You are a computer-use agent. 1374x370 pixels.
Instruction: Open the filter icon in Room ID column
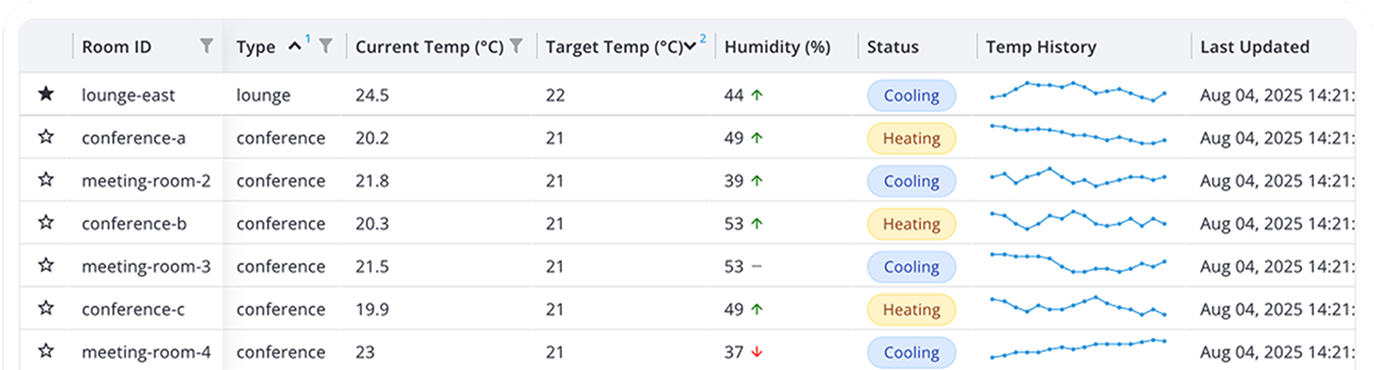(206, 46)
